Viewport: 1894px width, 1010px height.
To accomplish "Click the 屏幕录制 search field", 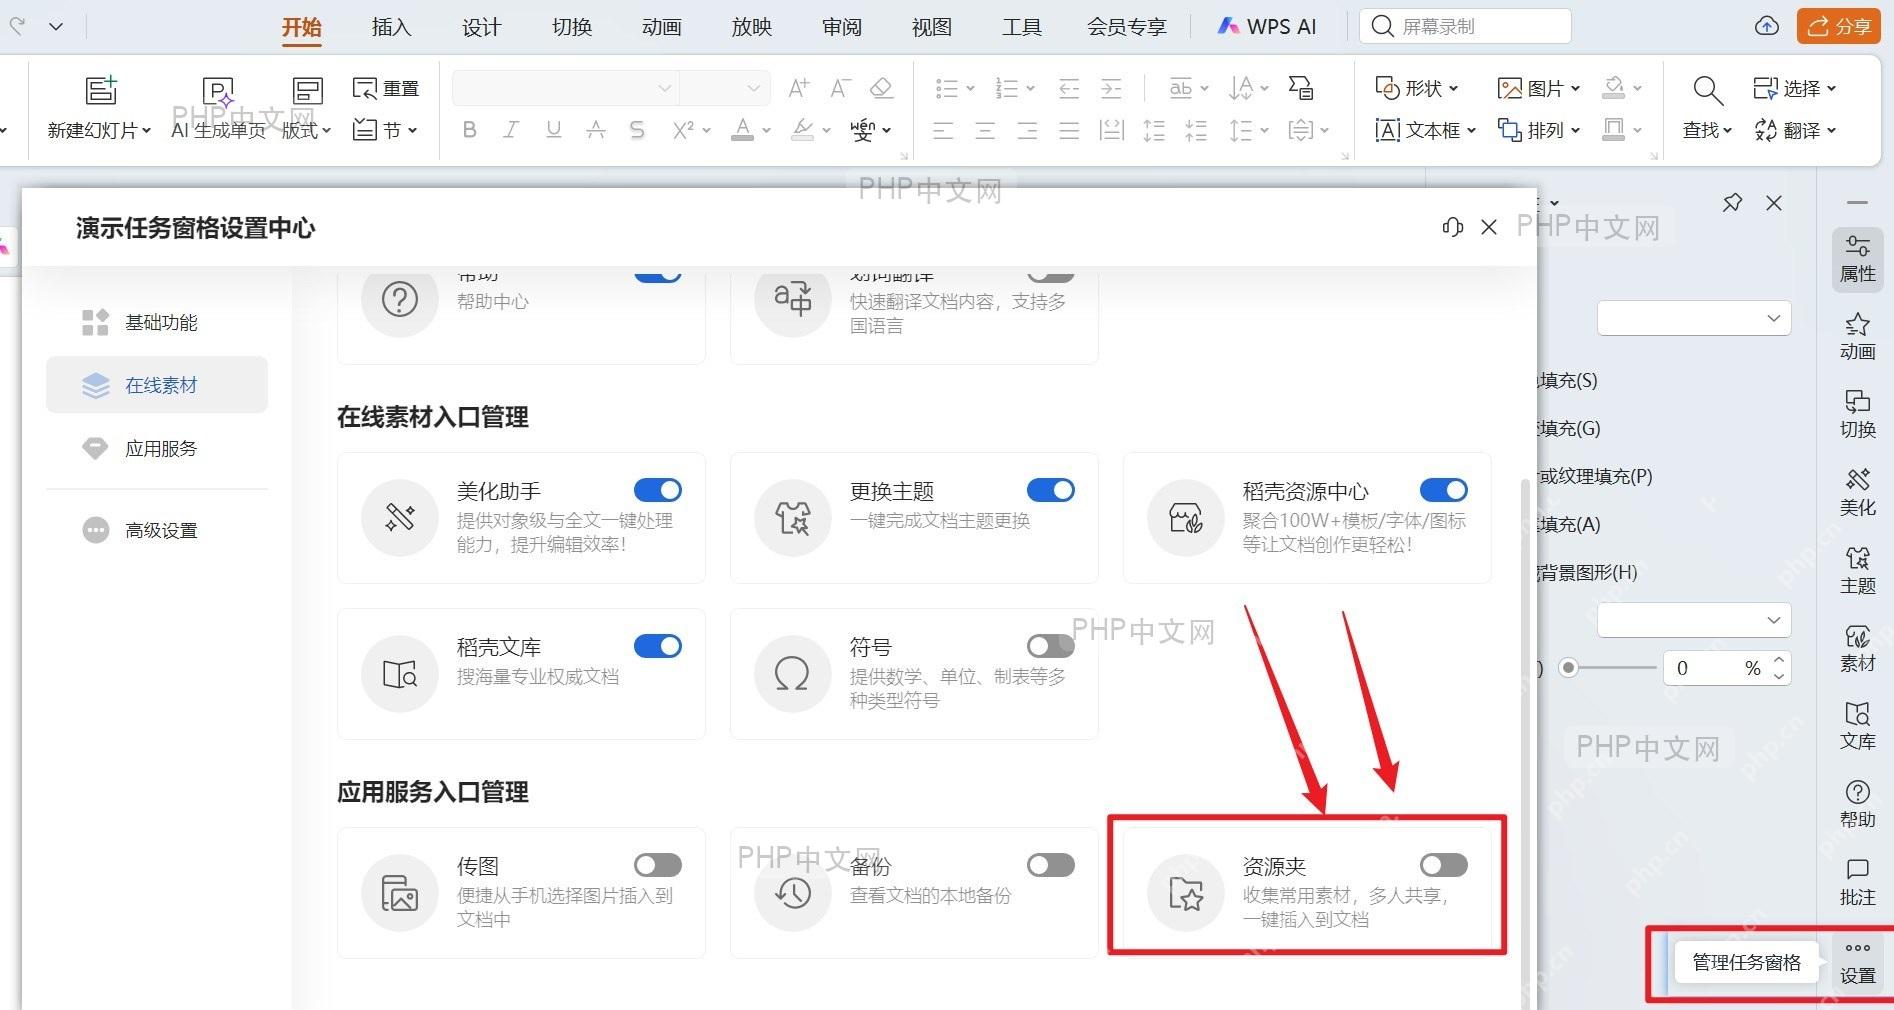I will click(x=1465, y=26).
